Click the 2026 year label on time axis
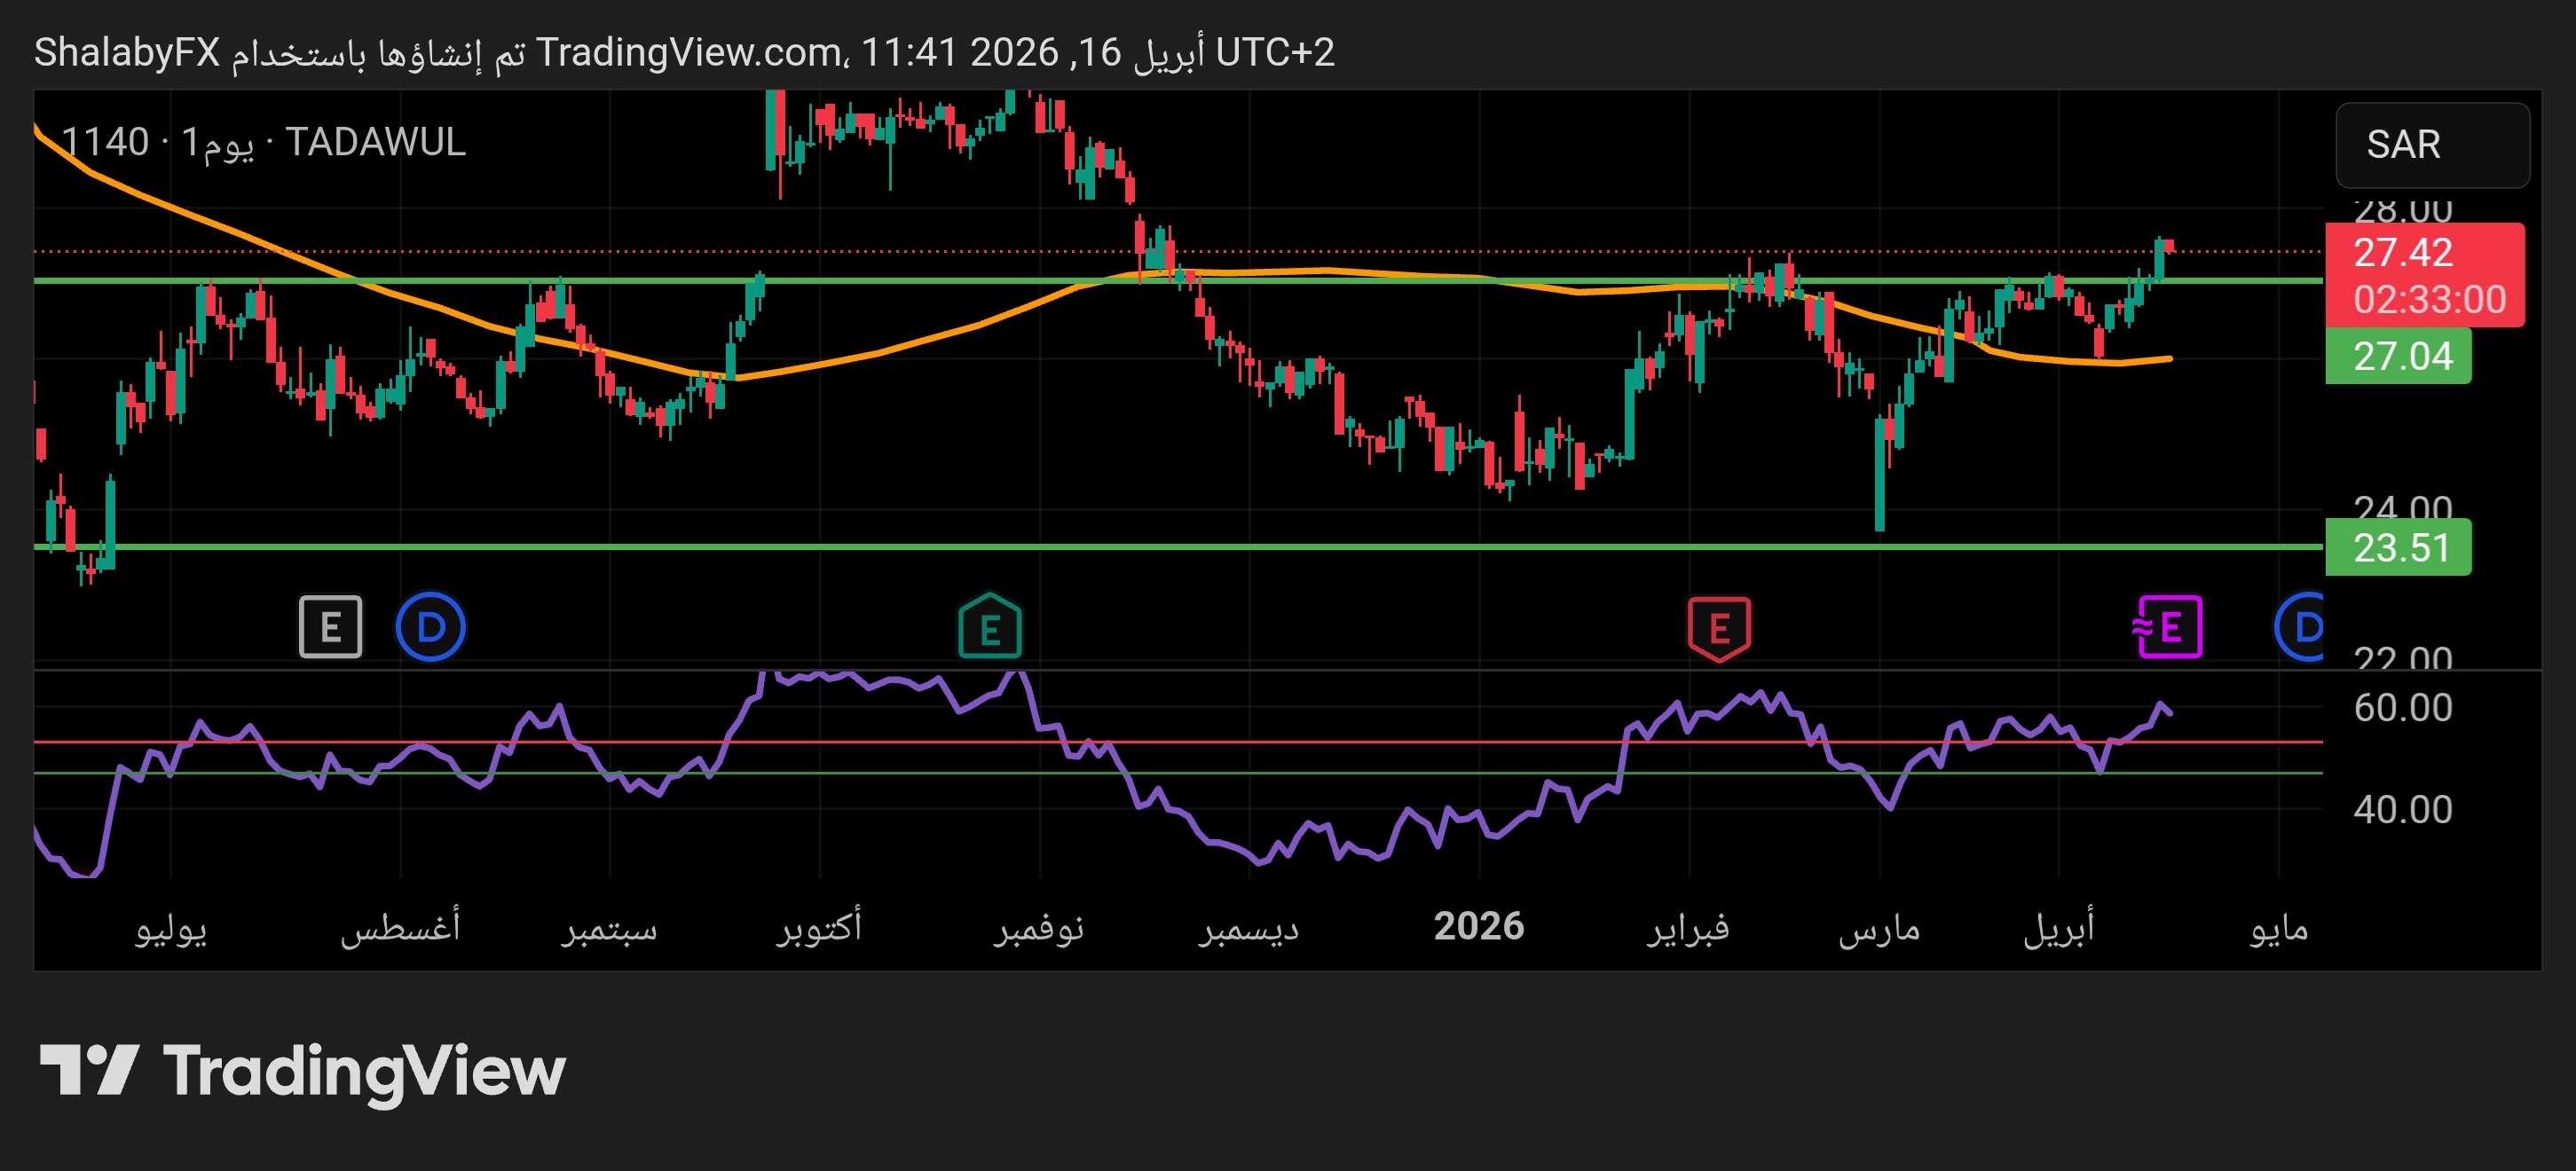 tap(1478, 926)
